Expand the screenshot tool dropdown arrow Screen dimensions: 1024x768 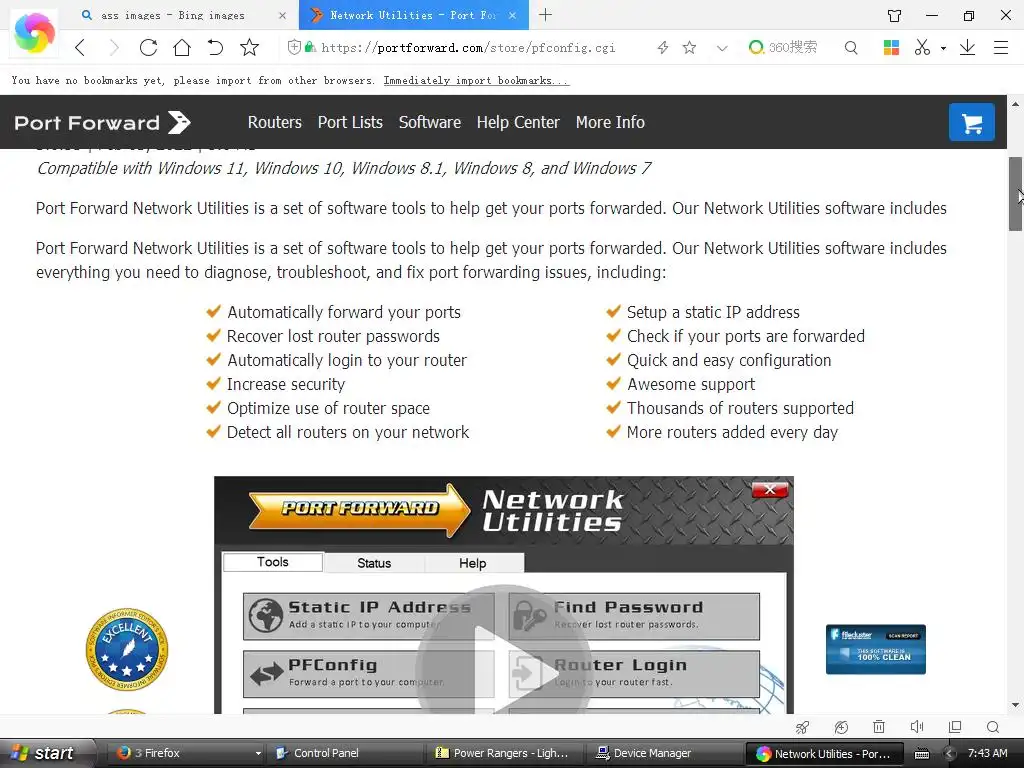(x=943, y=48)
